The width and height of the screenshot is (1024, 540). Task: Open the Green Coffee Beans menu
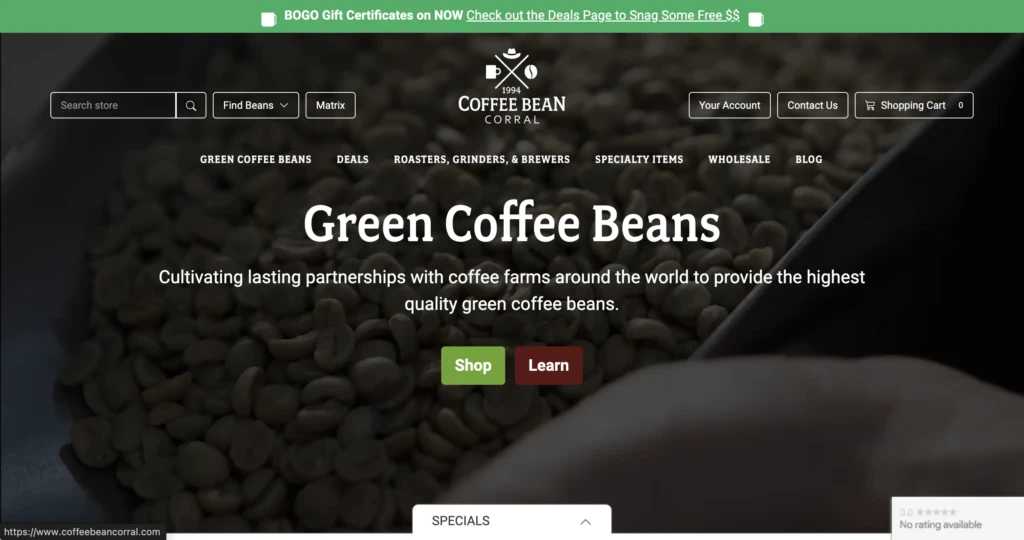pyautogui.click(x=255, y=159)
